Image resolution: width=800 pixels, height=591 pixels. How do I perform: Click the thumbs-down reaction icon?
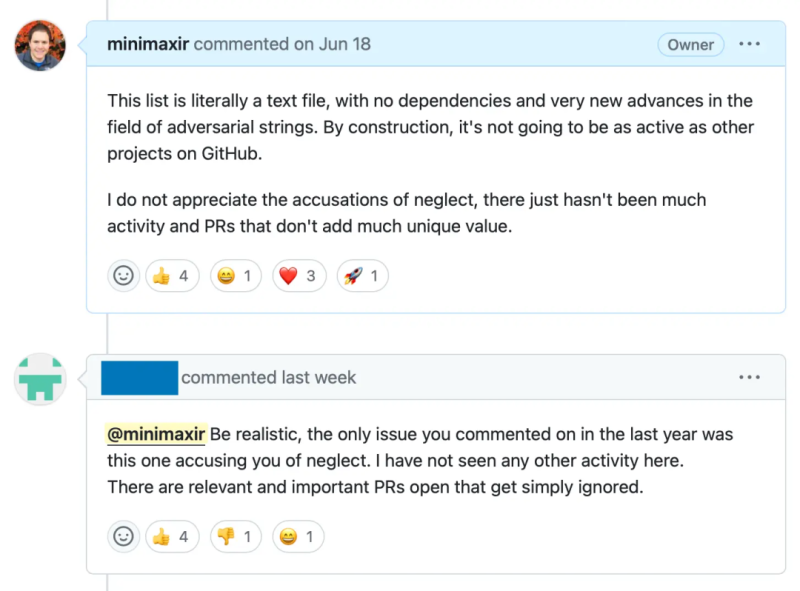click(236, 536)
